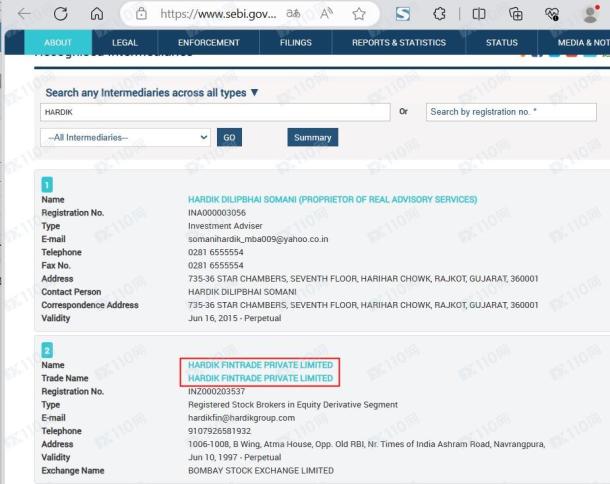Open the All Intermediaries dropdown
The width and height of the screenshot is (610, 484).
125,137
